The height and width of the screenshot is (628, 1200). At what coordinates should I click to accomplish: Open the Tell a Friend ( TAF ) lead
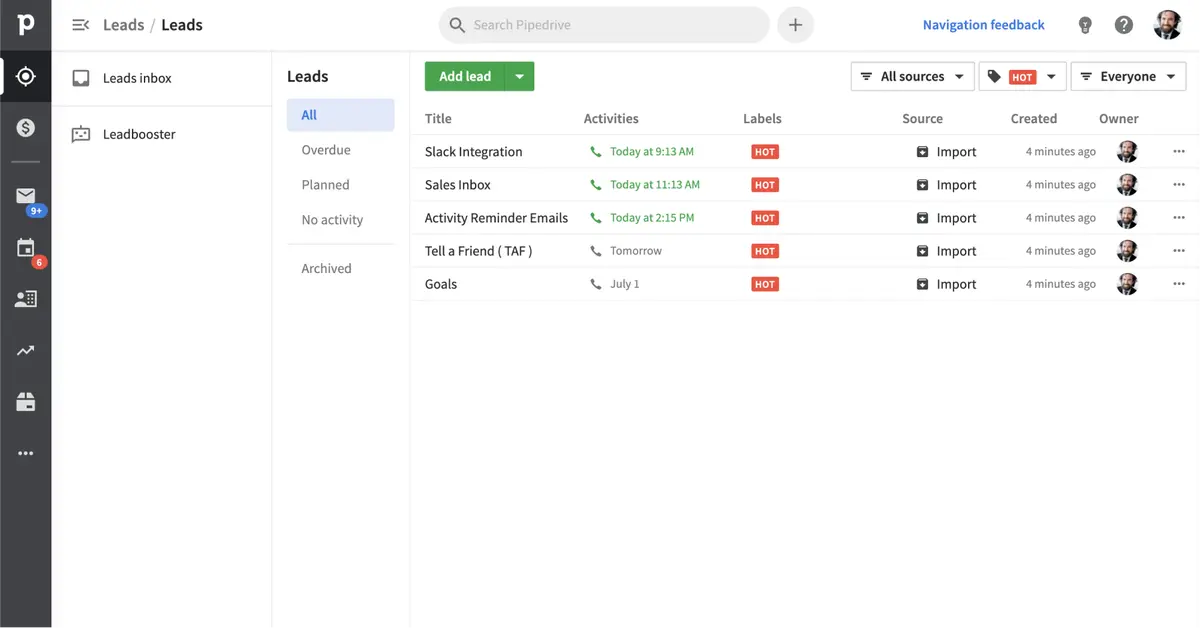[x=478, y=251]
